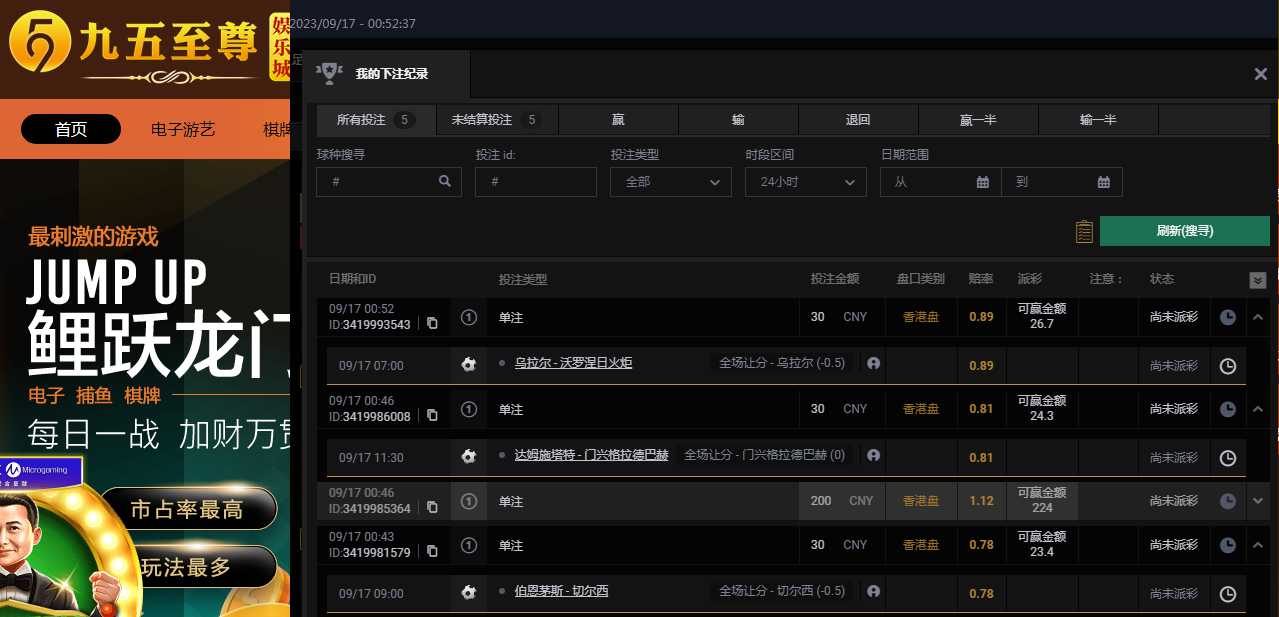Click the soccer ball icon for the 09/17 11:30 match
1279x617 pixels.
point(469,457)
